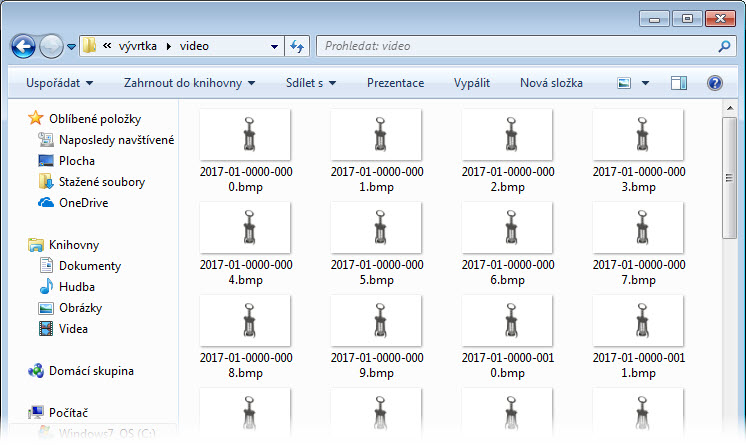
Task: Click the OneDrive cloud icon
Action: pos(46,203)
